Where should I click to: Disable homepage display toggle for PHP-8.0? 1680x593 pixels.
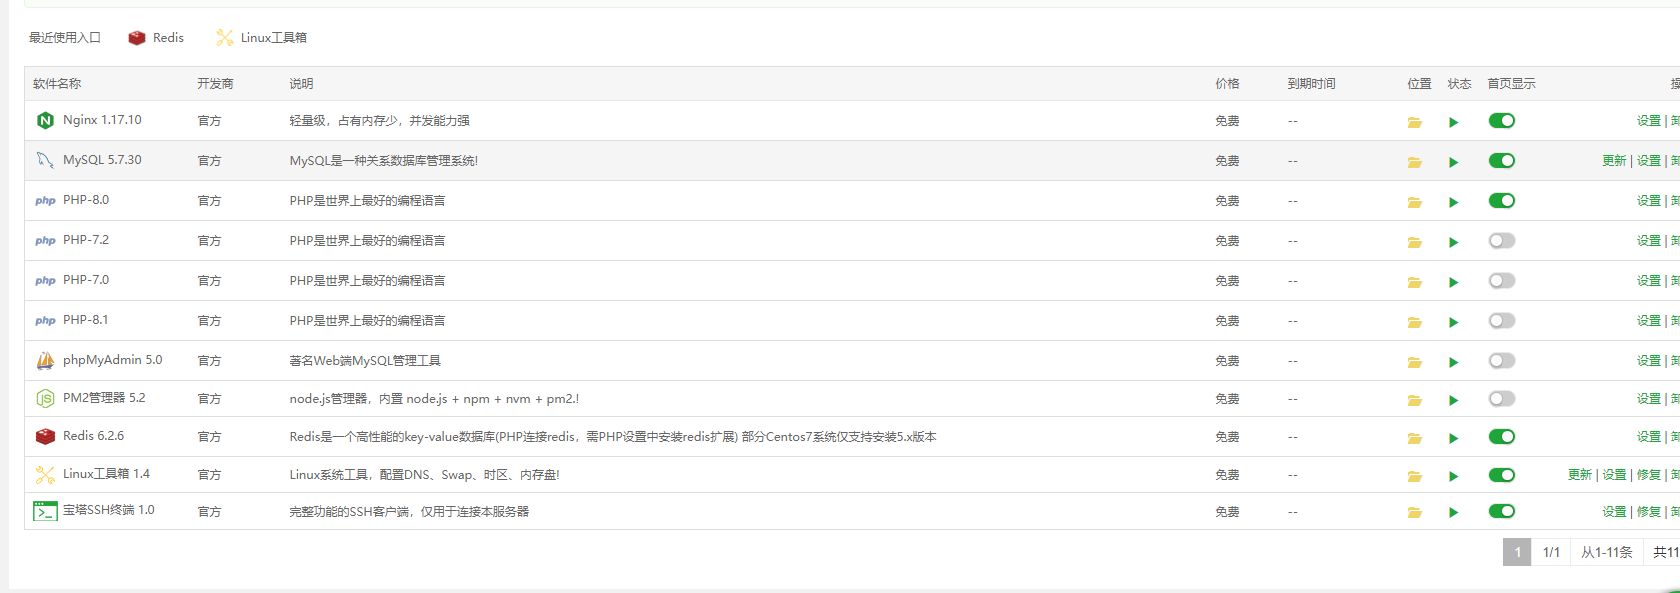point(1502,201)
